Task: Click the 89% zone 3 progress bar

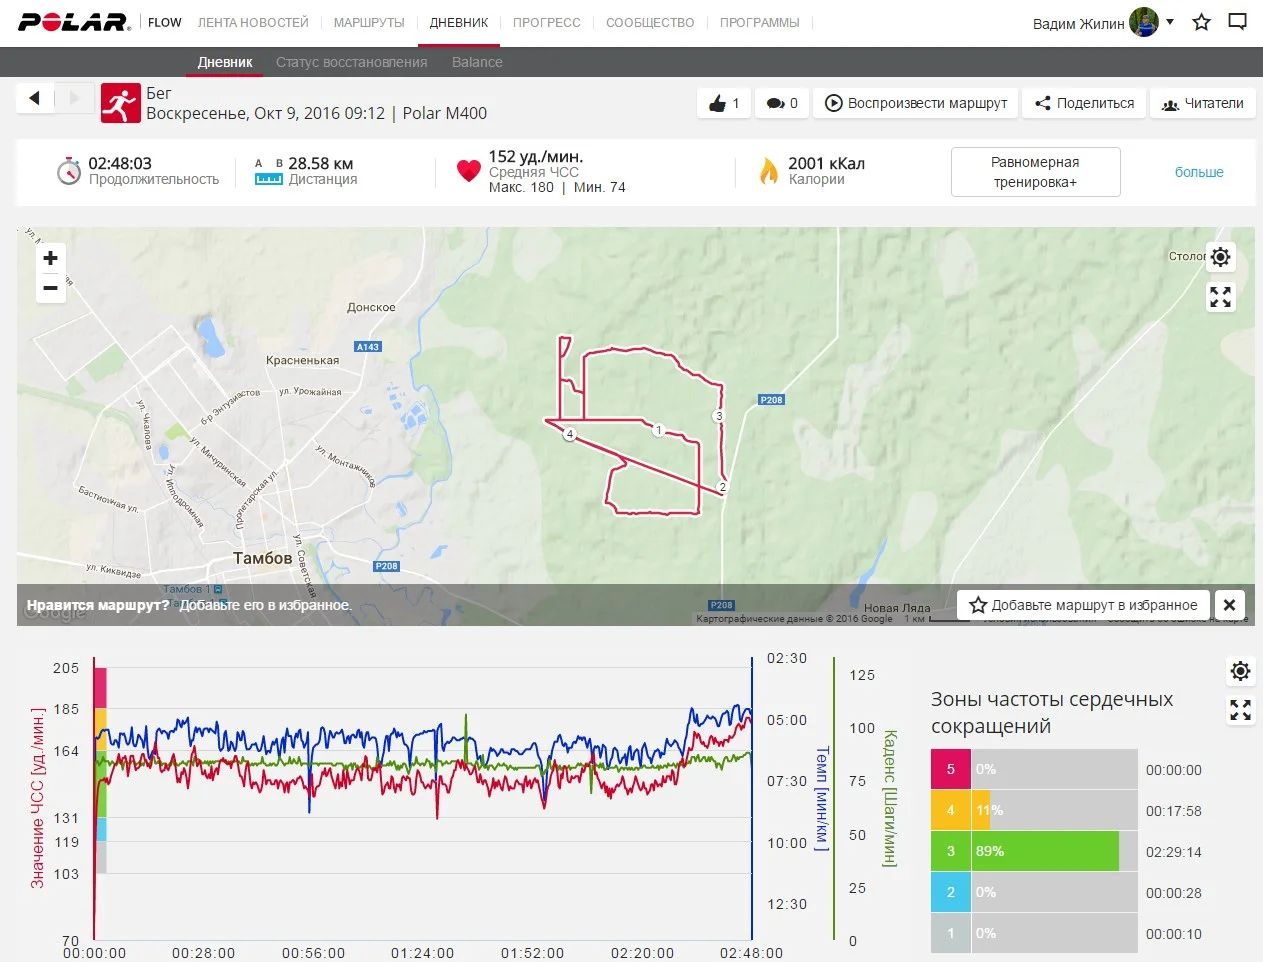Action: pyautogui.click(x=1045, y=851)
